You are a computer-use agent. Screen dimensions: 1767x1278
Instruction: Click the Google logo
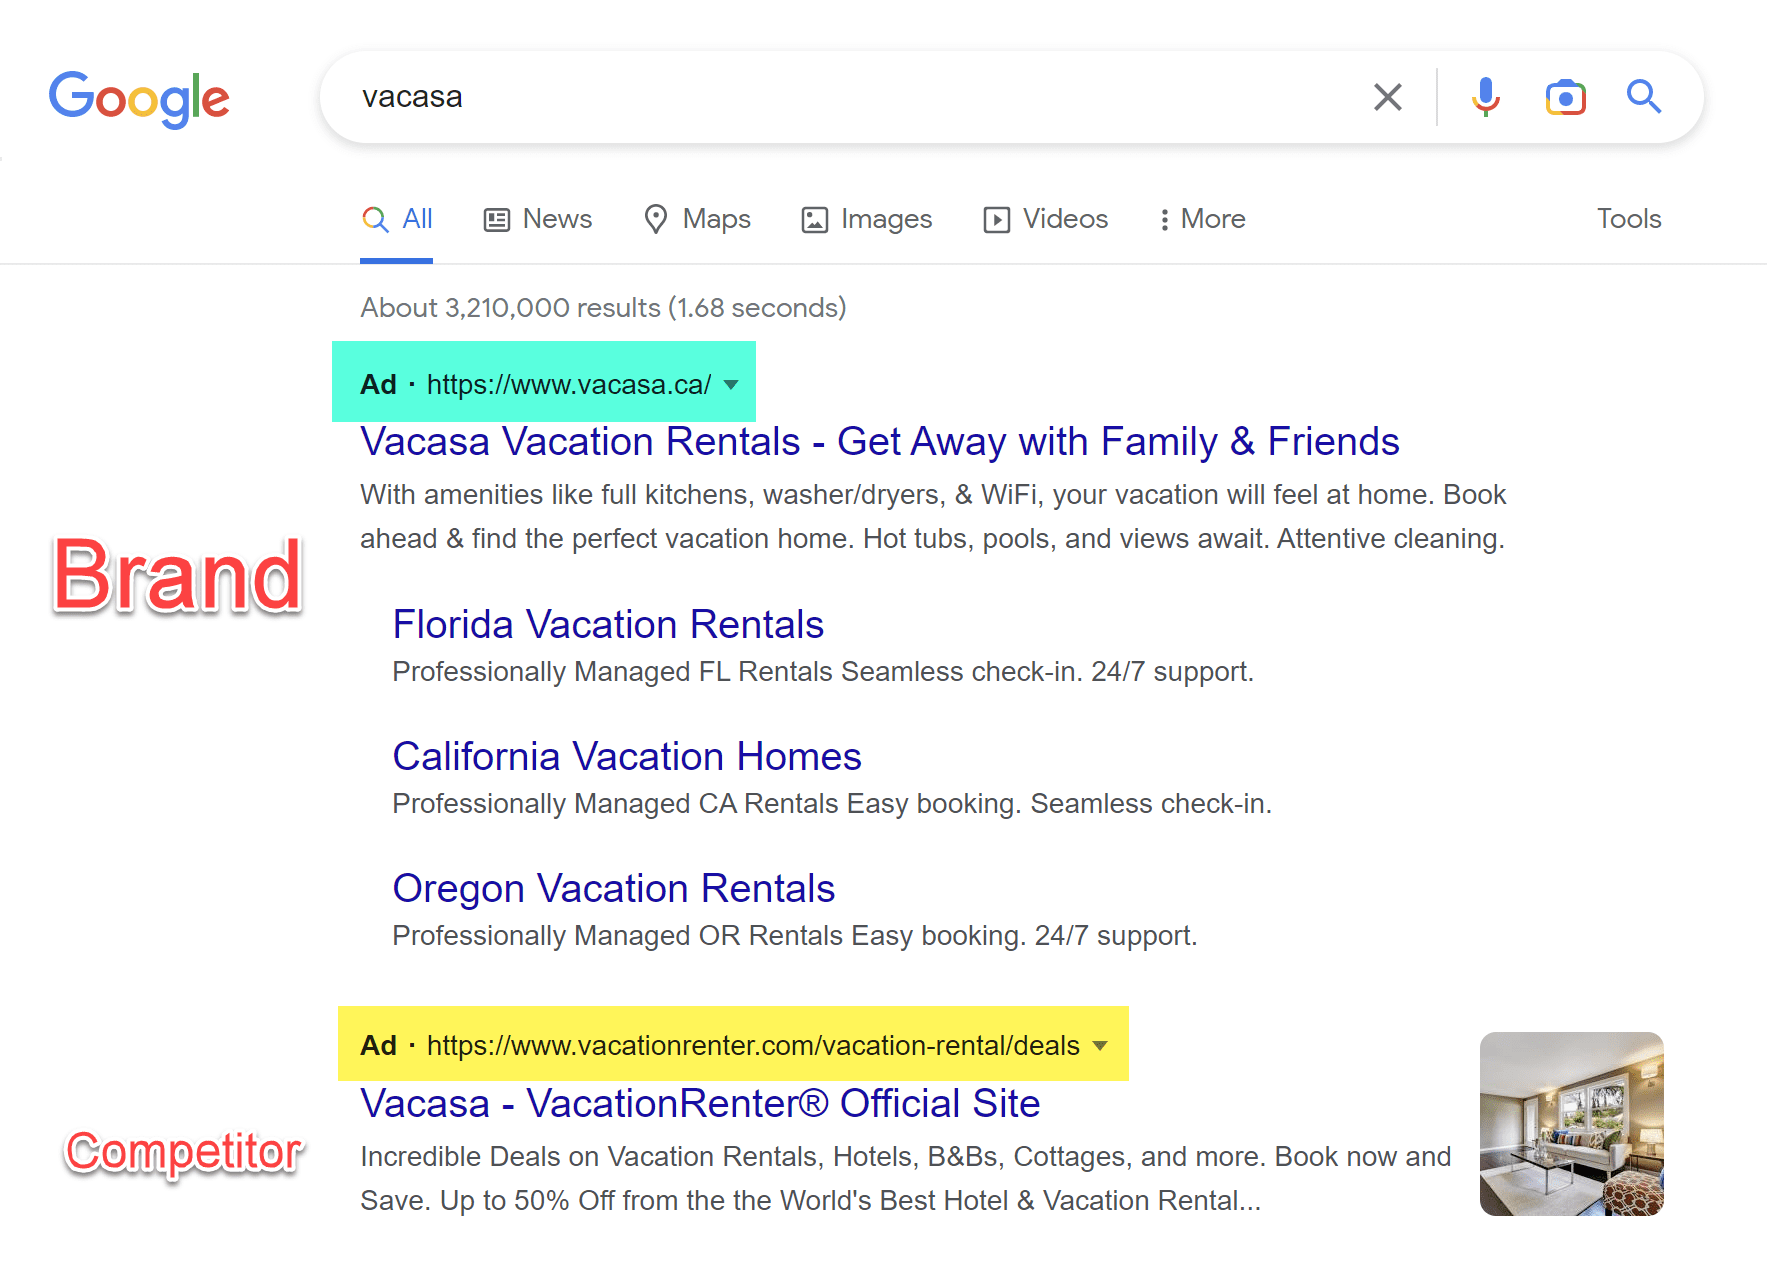[139, 99]
